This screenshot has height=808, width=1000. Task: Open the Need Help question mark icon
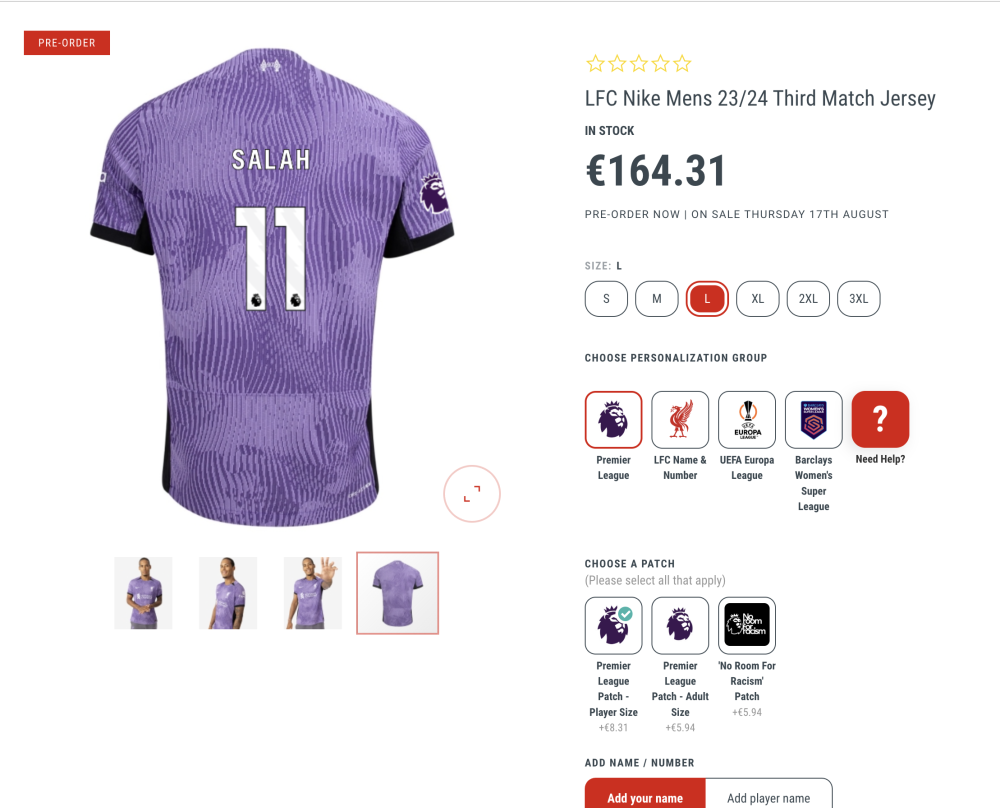coord(880,420)
